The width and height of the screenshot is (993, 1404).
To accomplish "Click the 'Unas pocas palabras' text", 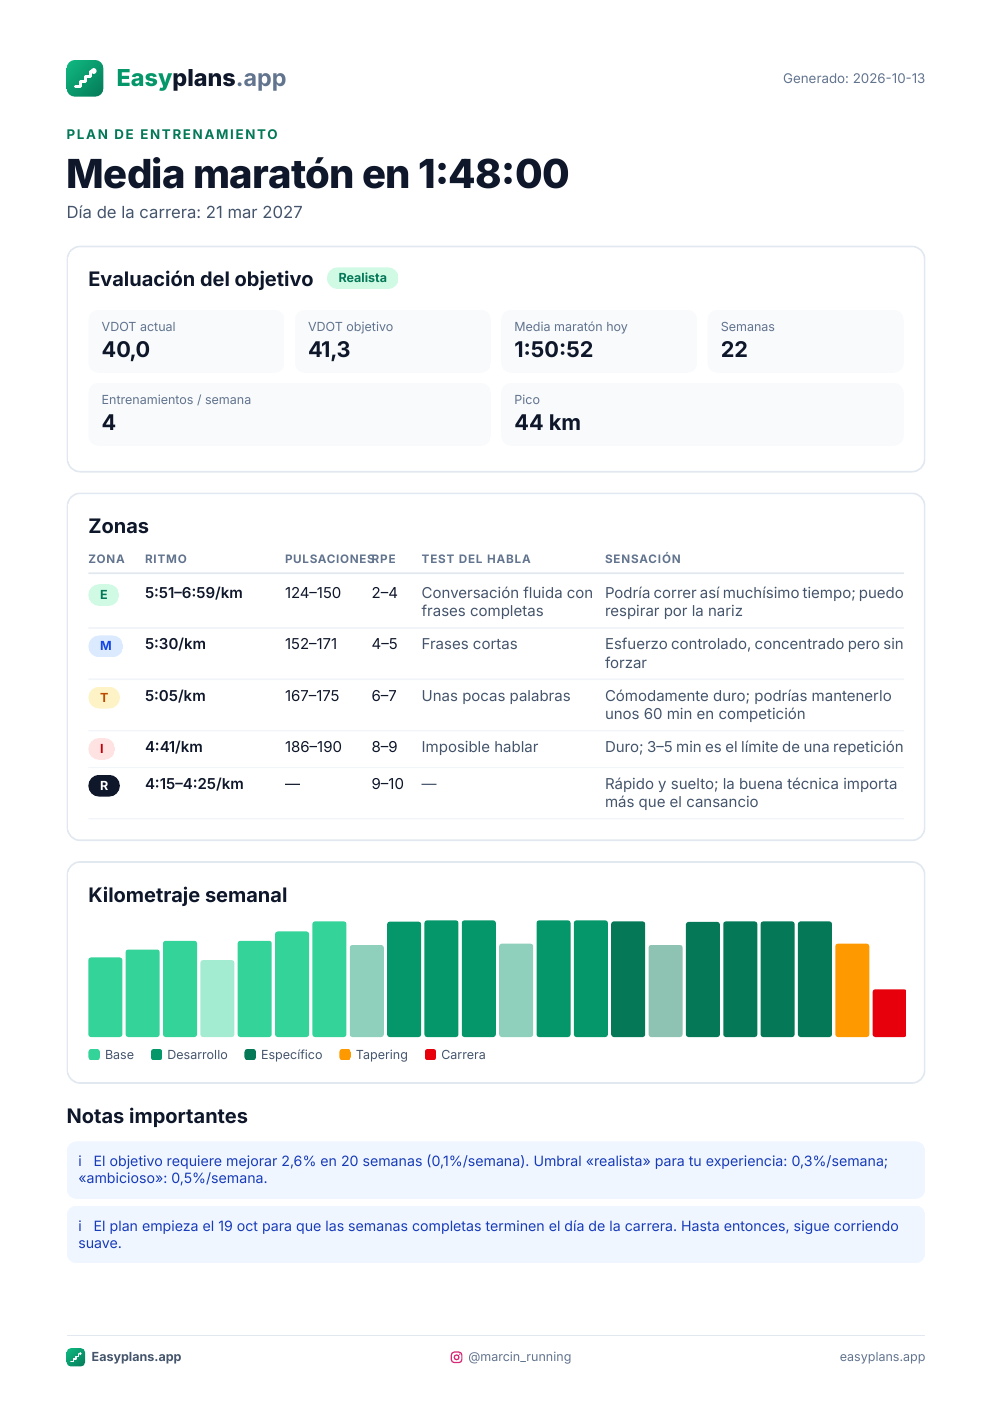I will (496, 696).
